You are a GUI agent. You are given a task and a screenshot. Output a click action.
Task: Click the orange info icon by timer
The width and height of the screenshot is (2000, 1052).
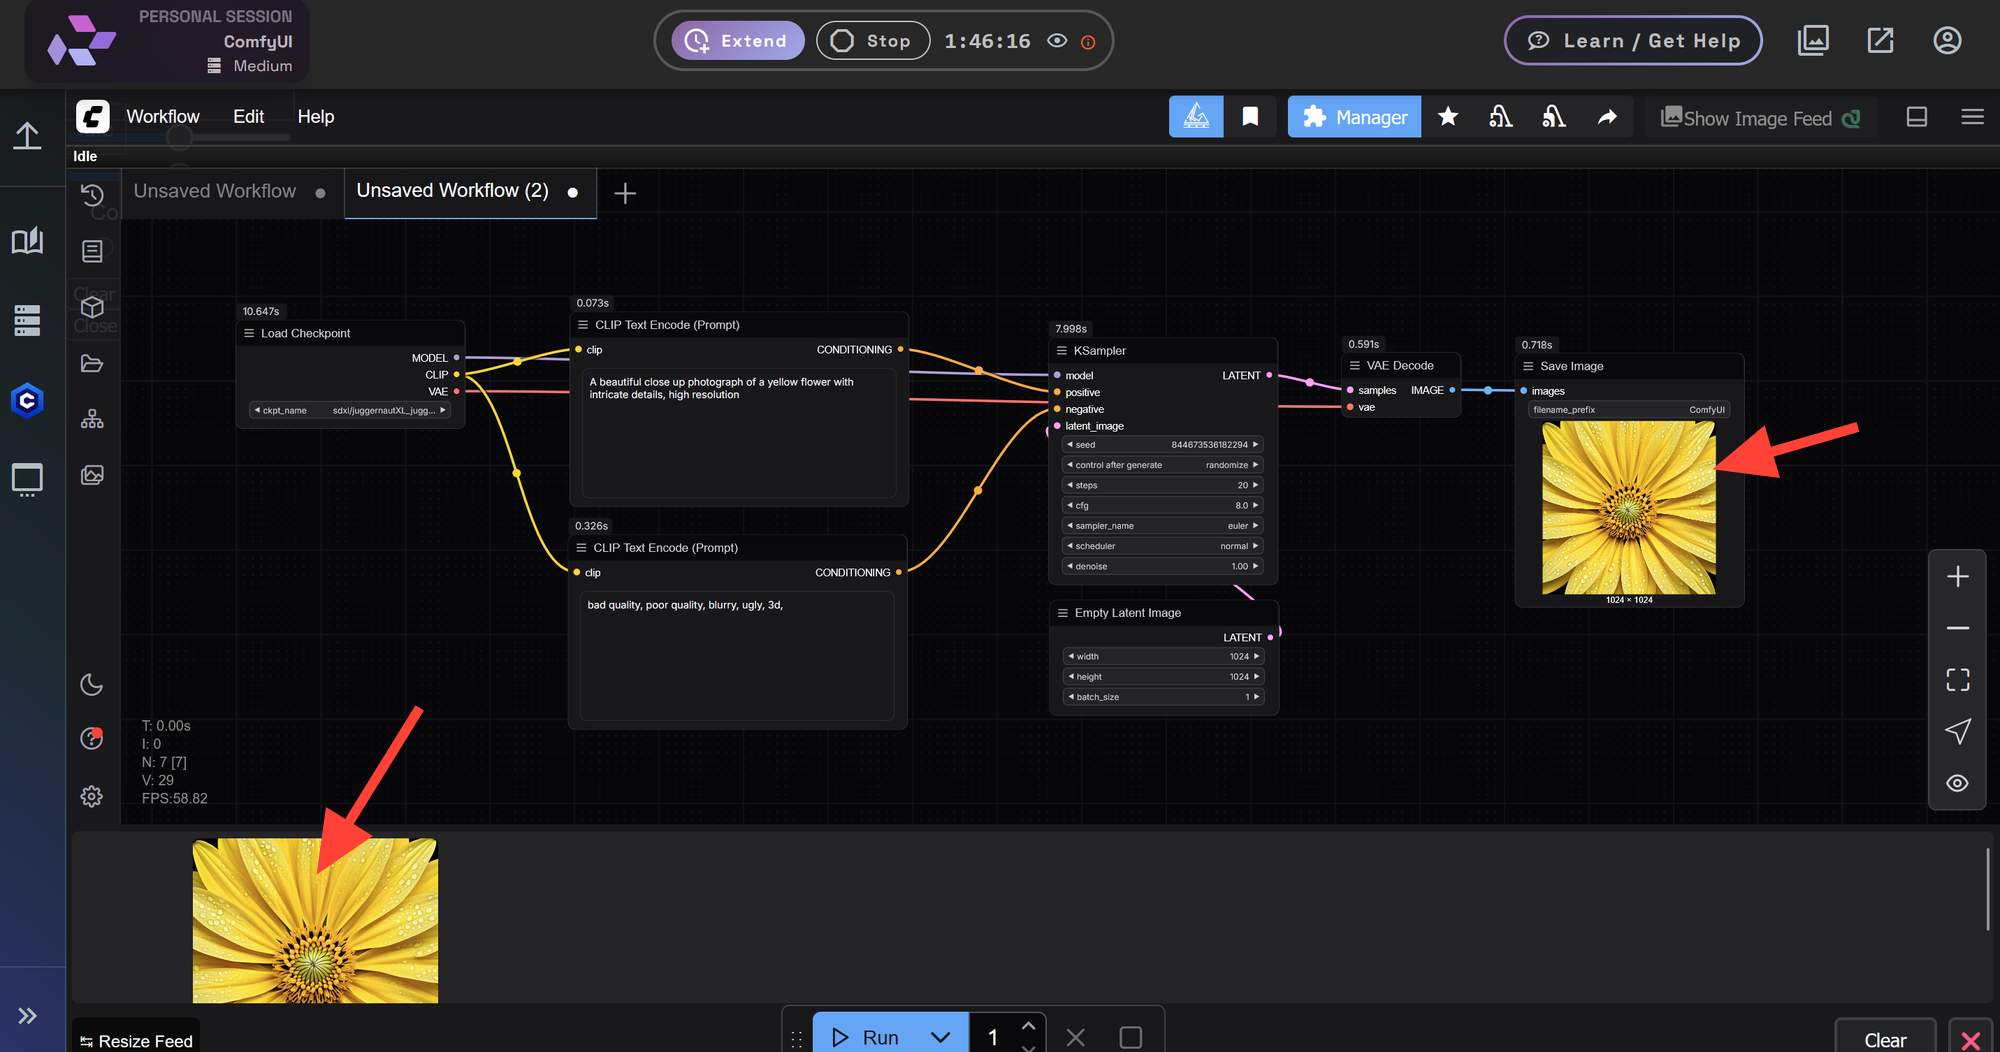1088,42
